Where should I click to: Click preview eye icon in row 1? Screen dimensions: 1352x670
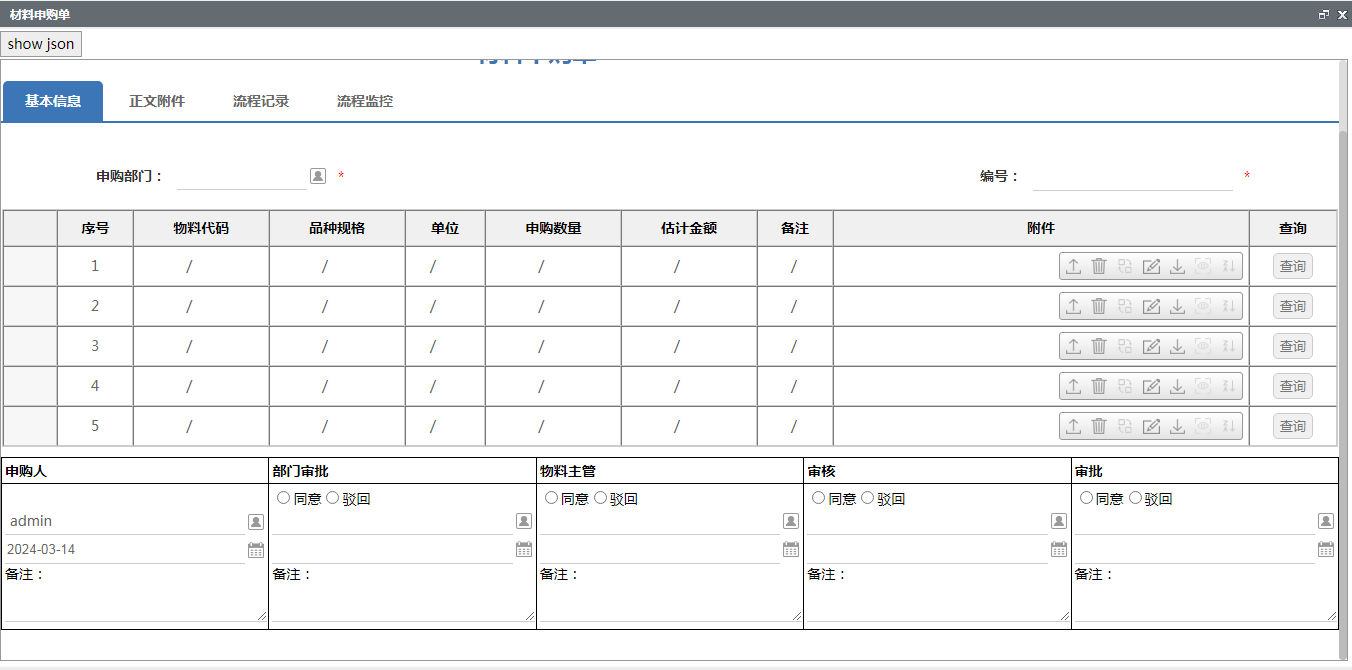pyautogui.click(x=1203, y=266)
